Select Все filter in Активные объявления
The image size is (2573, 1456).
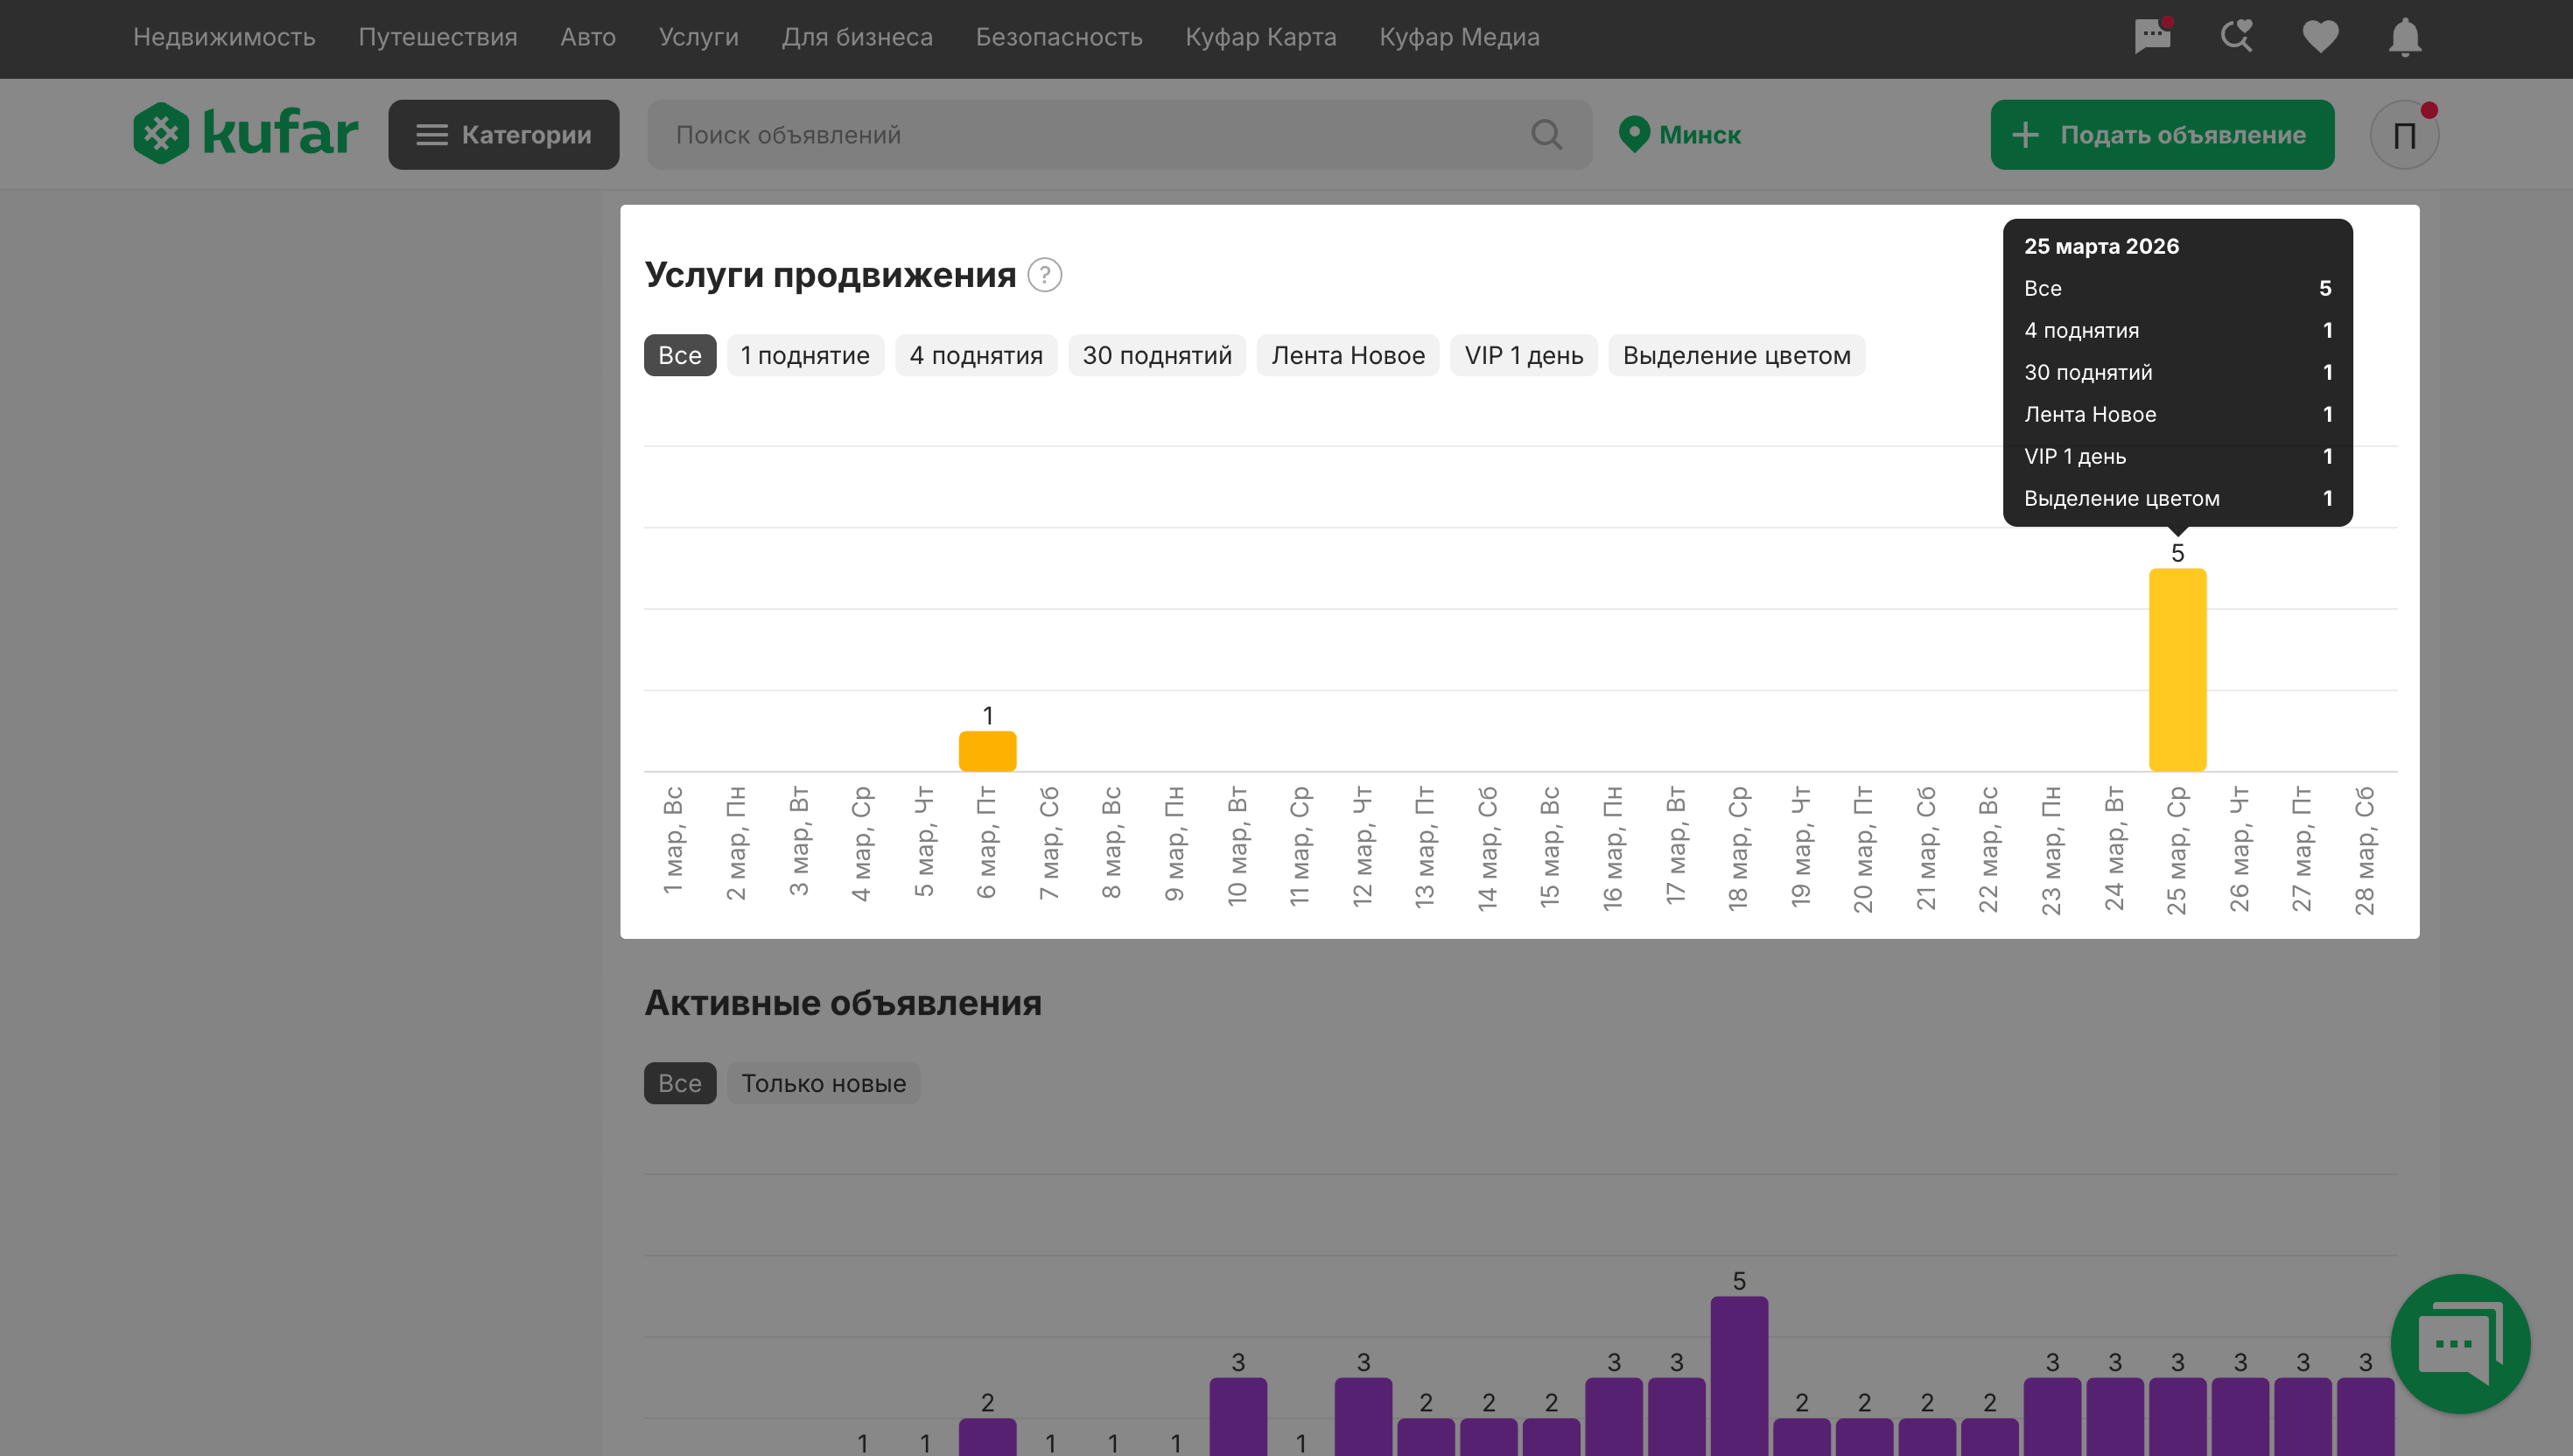click(680, 1083)
